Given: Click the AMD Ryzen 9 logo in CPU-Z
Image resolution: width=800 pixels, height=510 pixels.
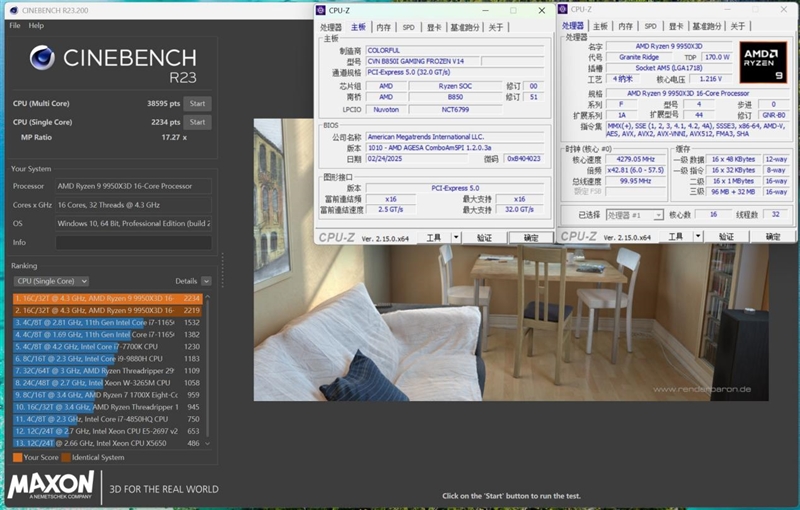Looking at the screenshot, I should tap(763, 63).
